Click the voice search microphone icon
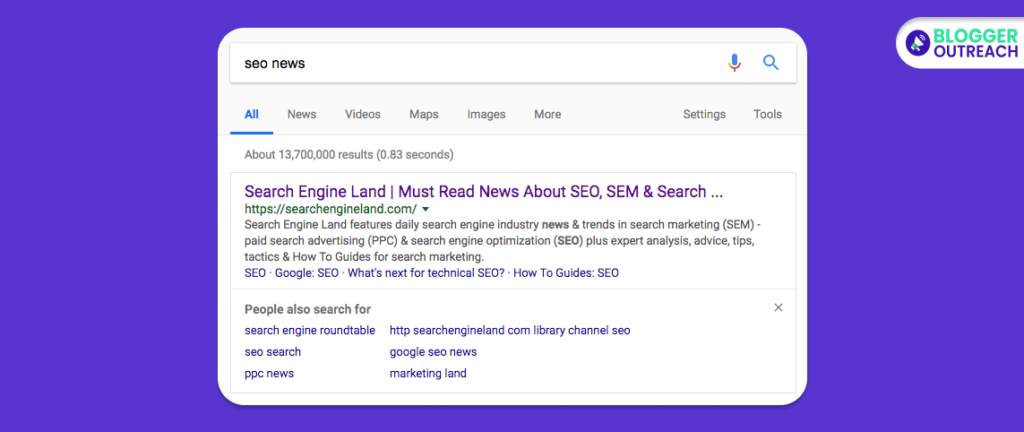Screen dimensions: 1024x432 pos(735,63)
